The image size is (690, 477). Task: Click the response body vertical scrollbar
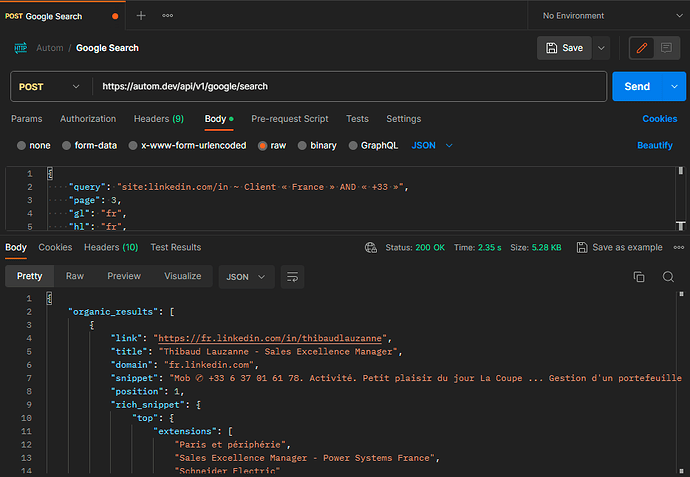pos(681,382)
